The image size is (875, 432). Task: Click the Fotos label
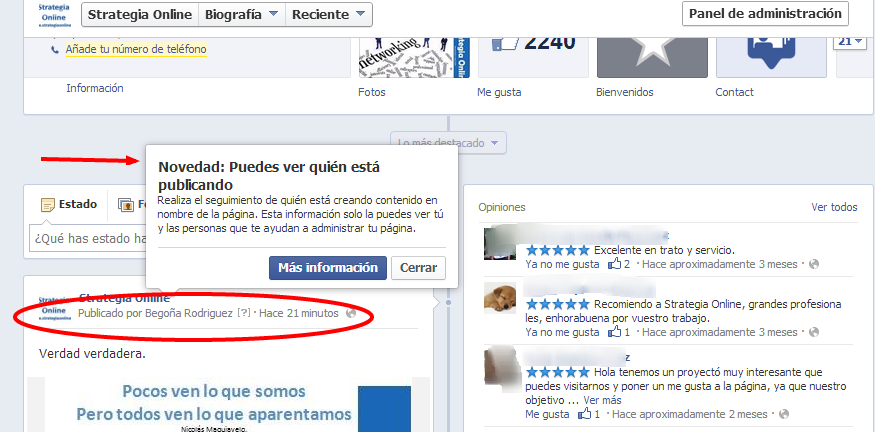tap(372, 92)
